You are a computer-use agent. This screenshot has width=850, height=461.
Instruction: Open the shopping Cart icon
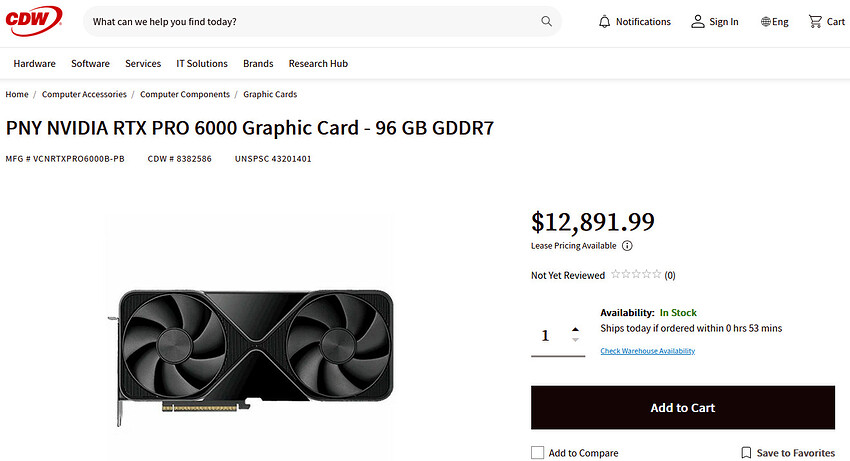click(x=814, y=21)
